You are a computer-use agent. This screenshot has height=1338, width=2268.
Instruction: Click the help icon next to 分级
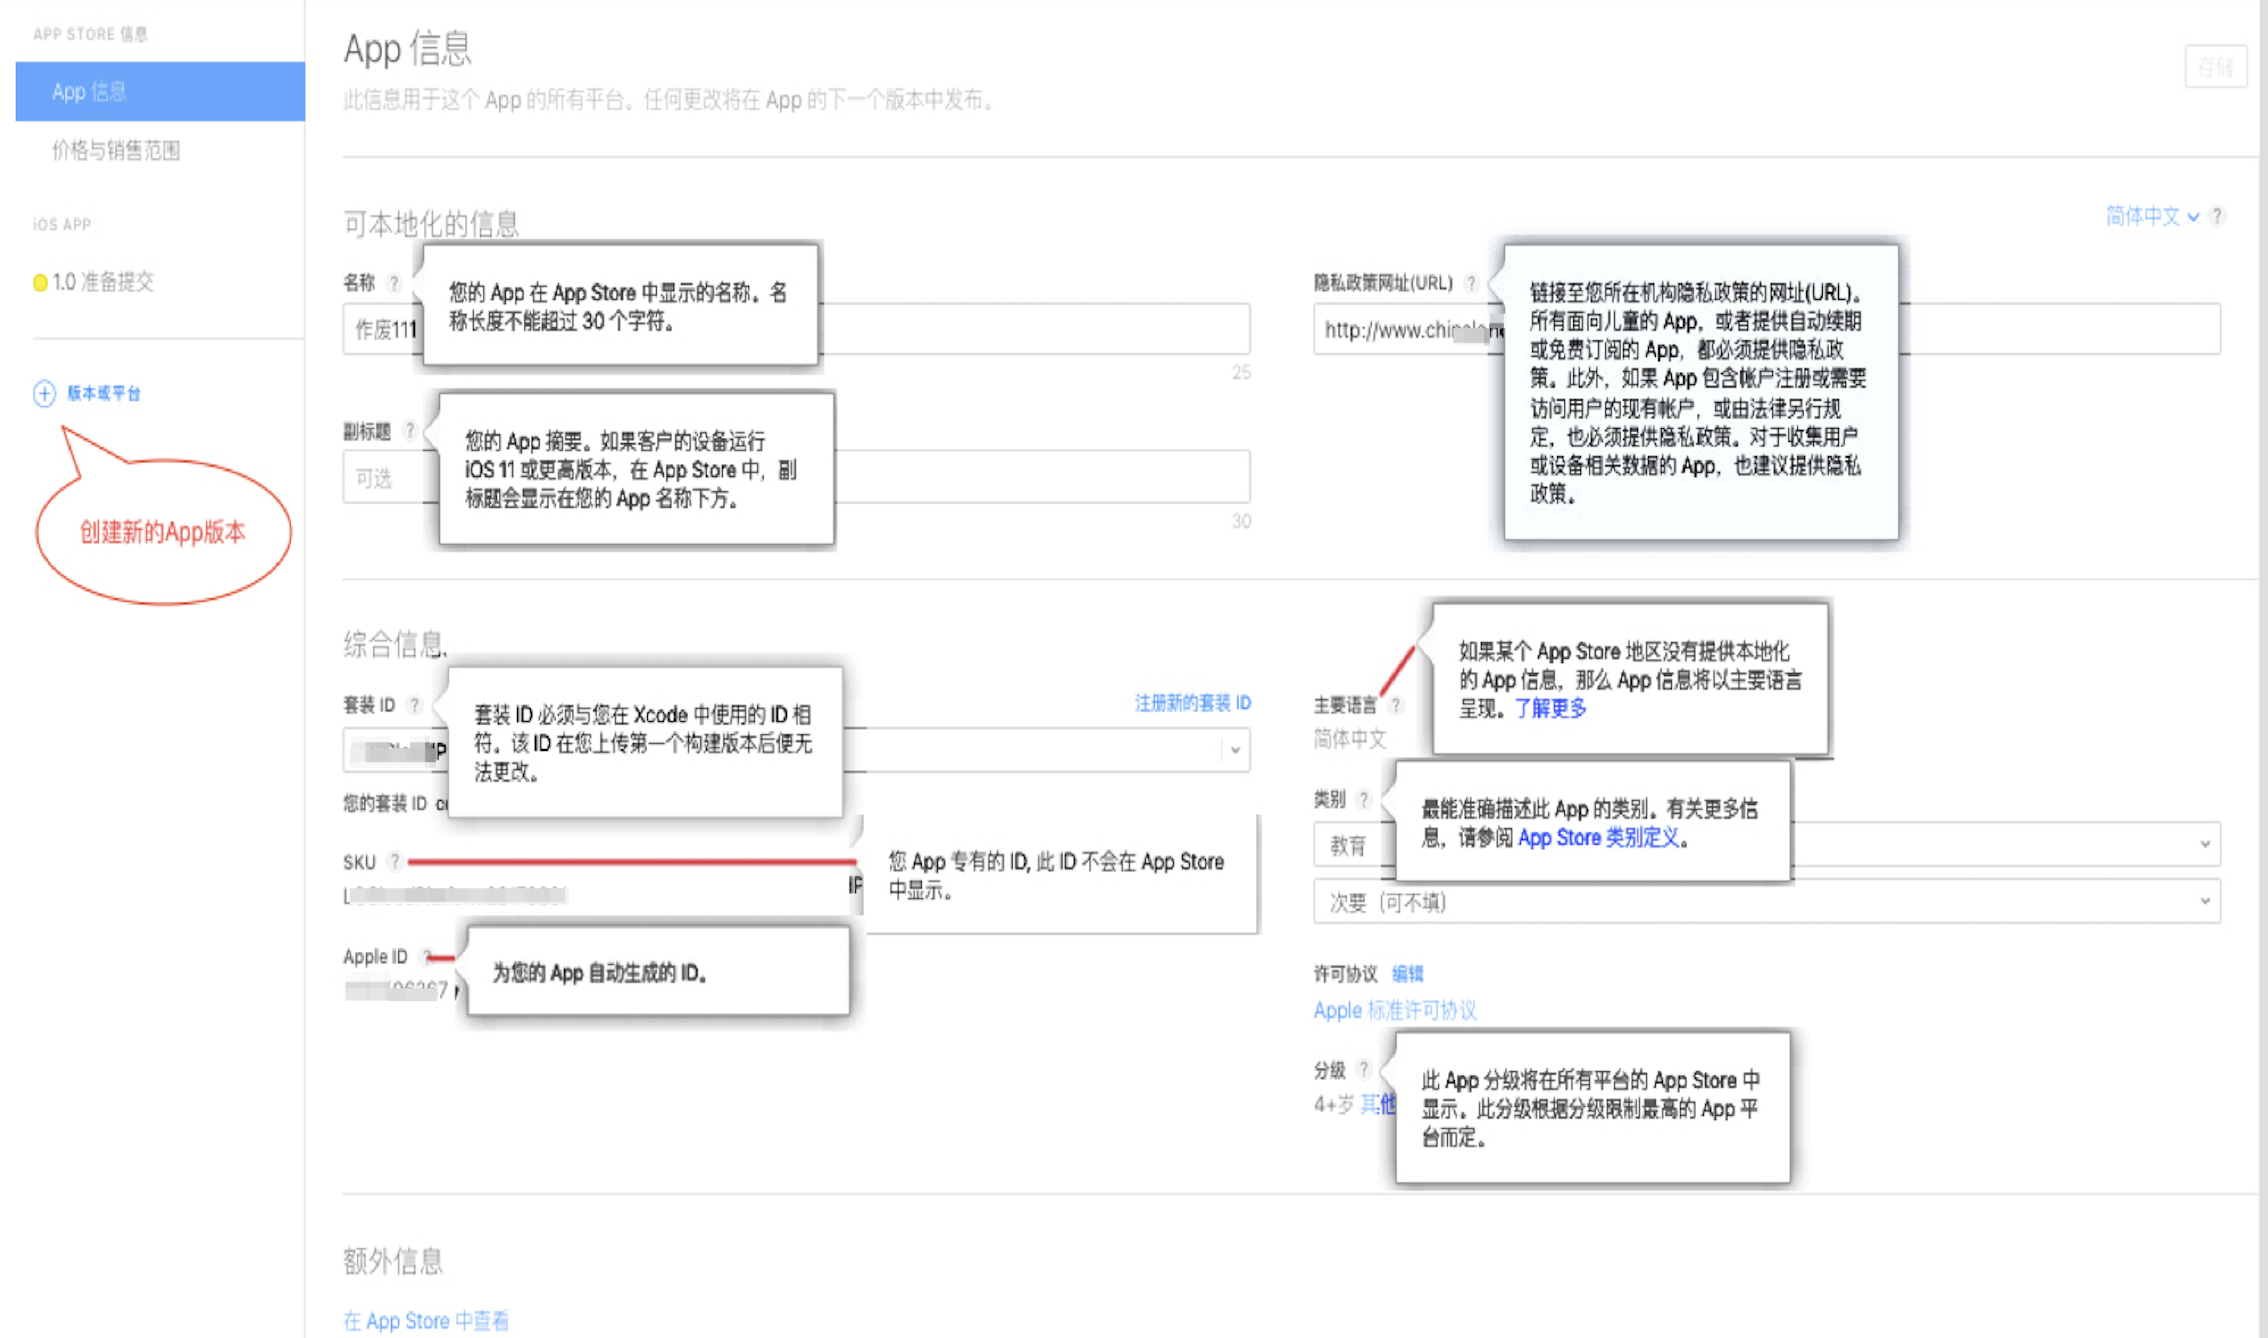click(1363, 1070)
